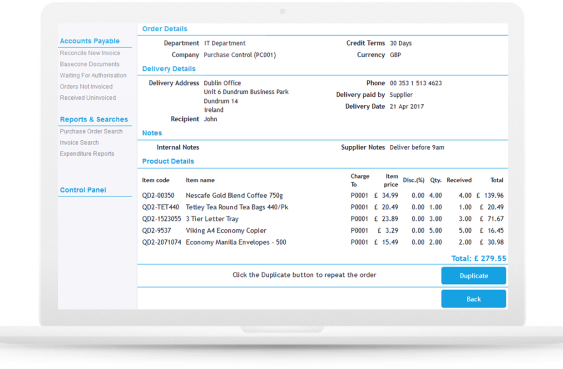Click Economy Manilla Envelopes - 500 item

pyautogui.click(x=236, y=242)
